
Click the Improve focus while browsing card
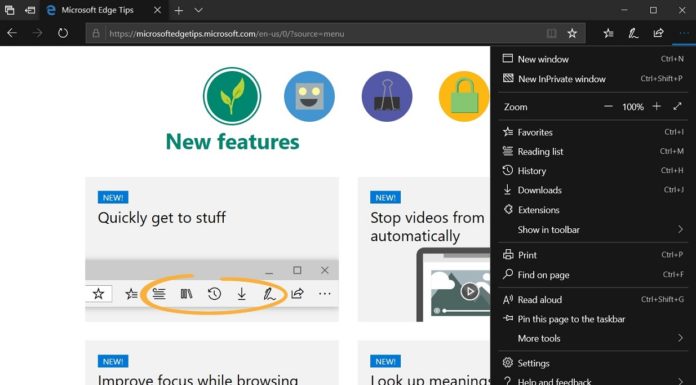click(x=212, y=362)
